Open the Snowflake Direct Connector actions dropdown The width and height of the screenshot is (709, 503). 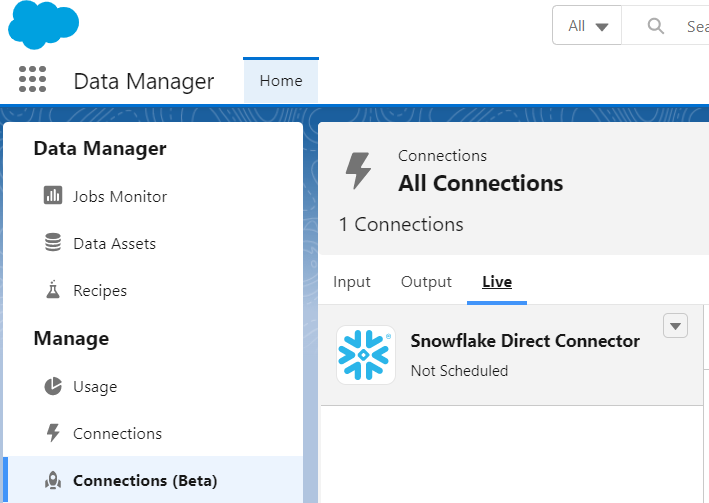(x=675, y=326)
